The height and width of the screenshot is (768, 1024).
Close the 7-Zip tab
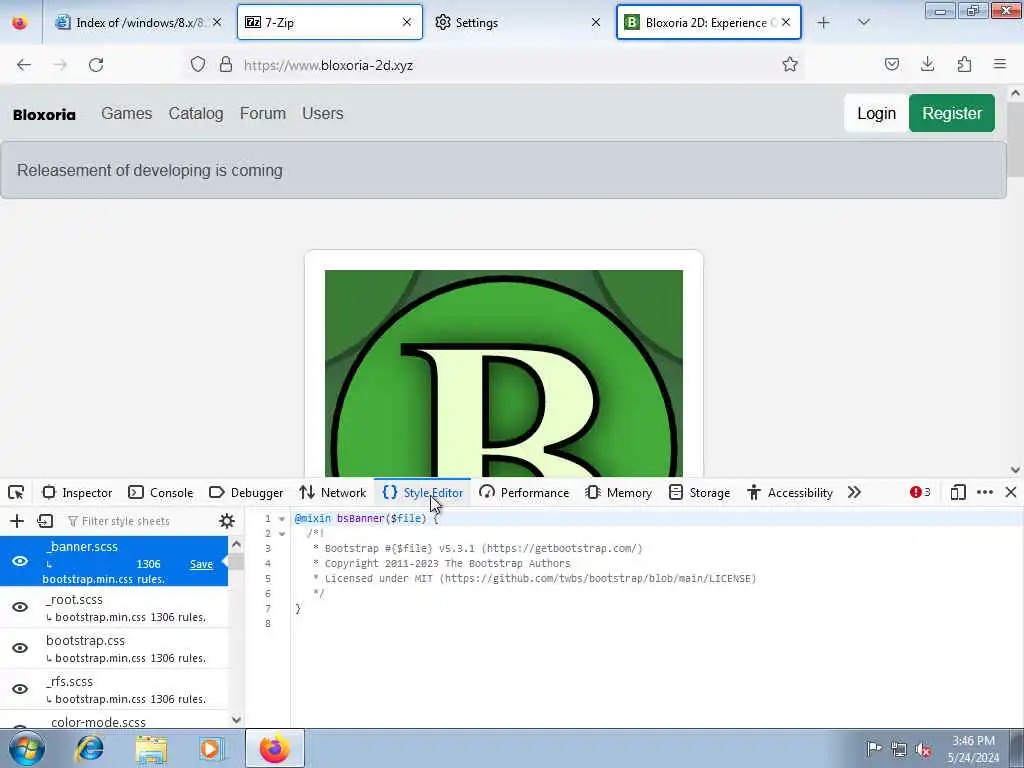(407, 22)
